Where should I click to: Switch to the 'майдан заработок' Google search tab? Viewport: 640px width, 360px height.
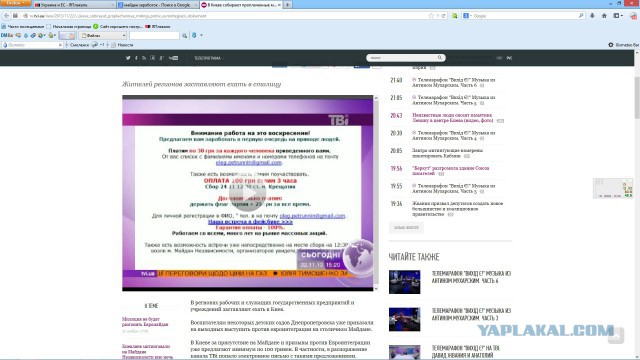(158, 5)
